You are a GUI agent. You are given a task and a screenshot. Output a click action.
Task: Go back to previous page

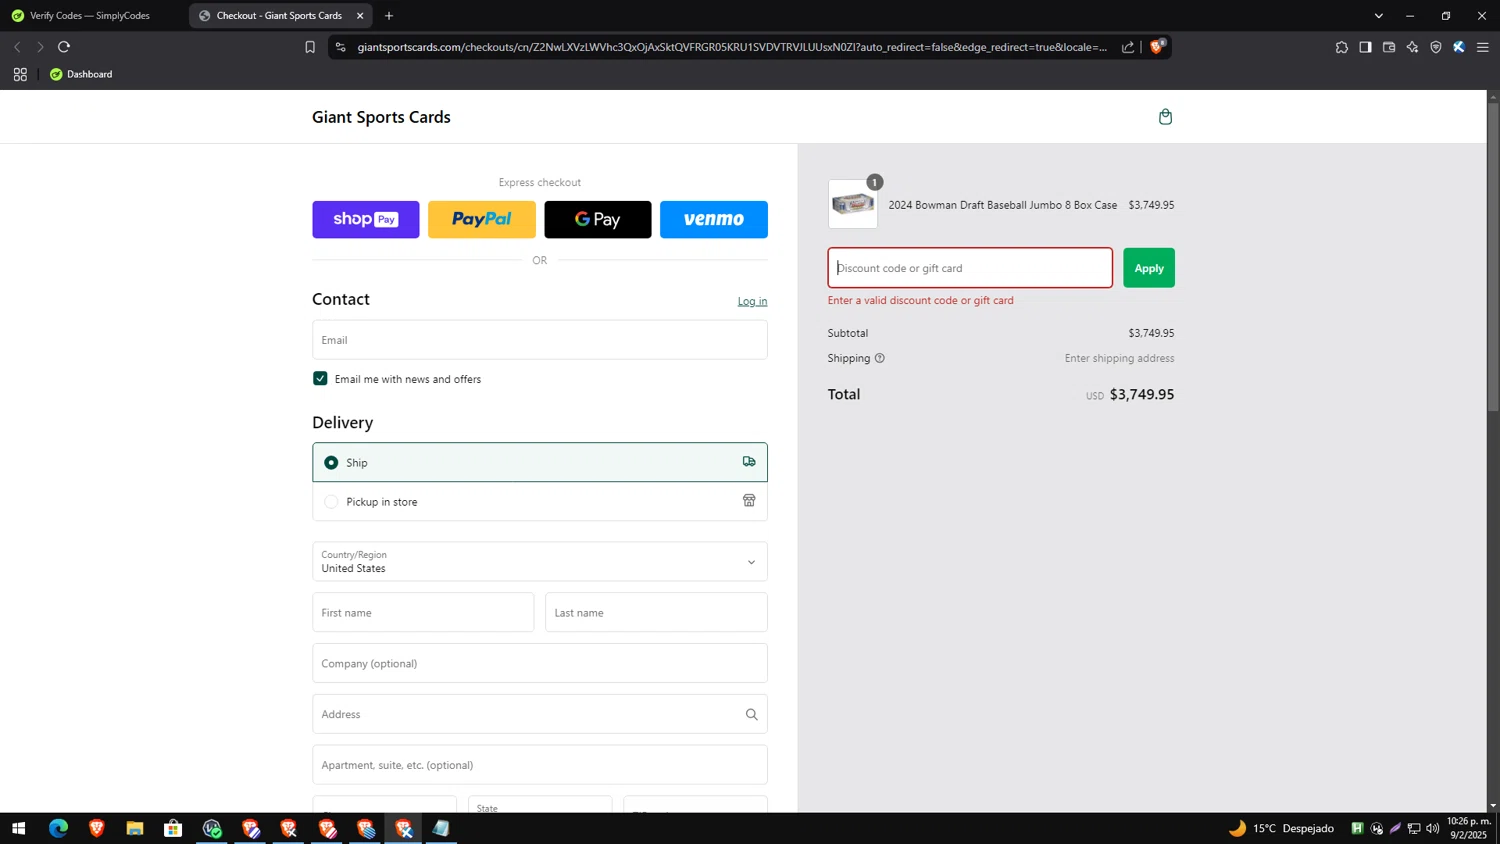17,47
